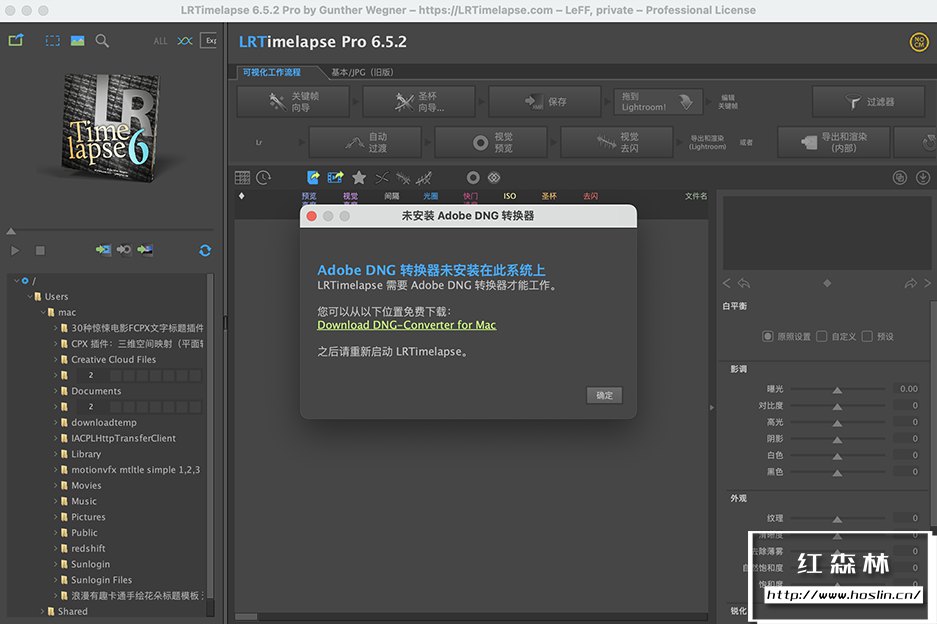Image resolution: width=937 pixels, height=624 pixels.
Task: Click the 光圈 column header
Action: tap(430, 196)
